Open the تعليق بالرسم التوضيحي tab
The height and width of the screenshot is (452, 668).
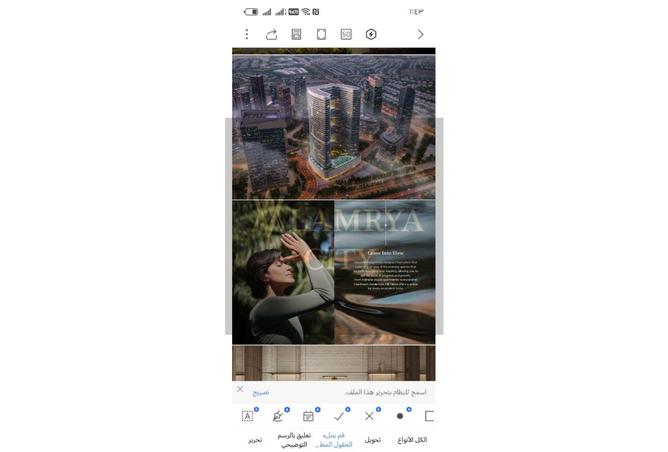[294, 440]
